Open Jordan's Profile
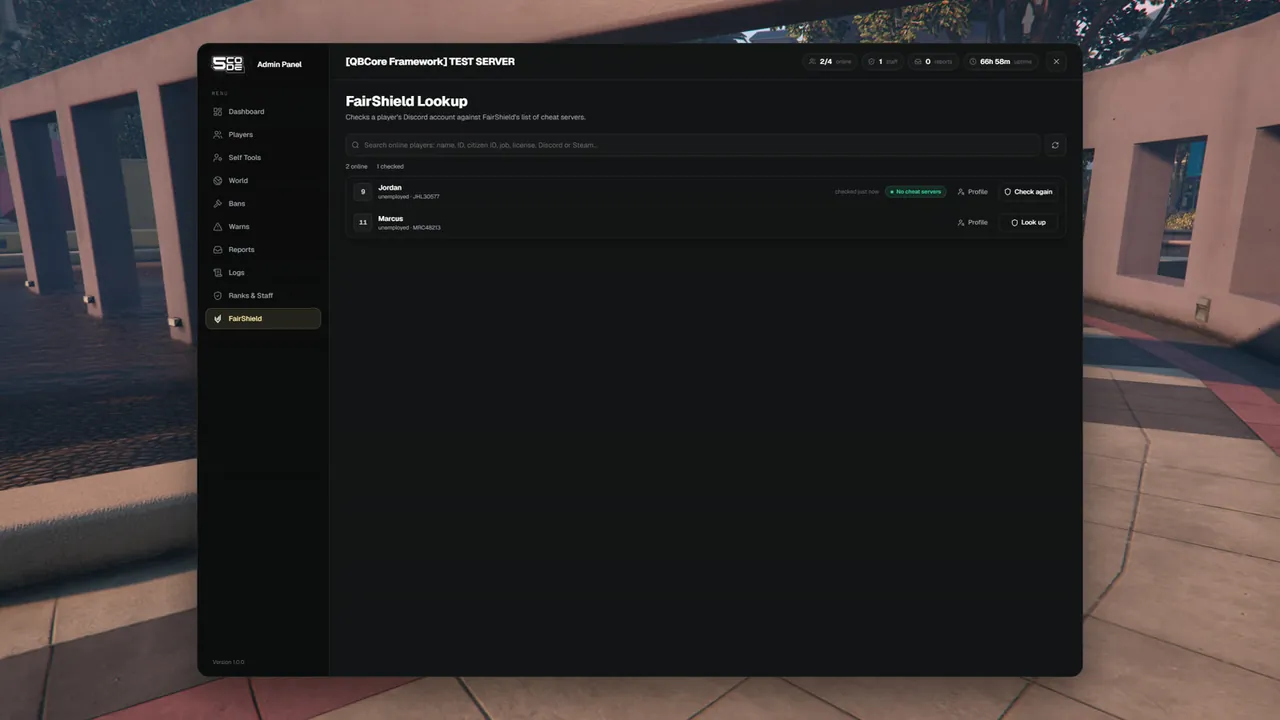This screenshot has height=720, width=1280. tap(972, 192)
